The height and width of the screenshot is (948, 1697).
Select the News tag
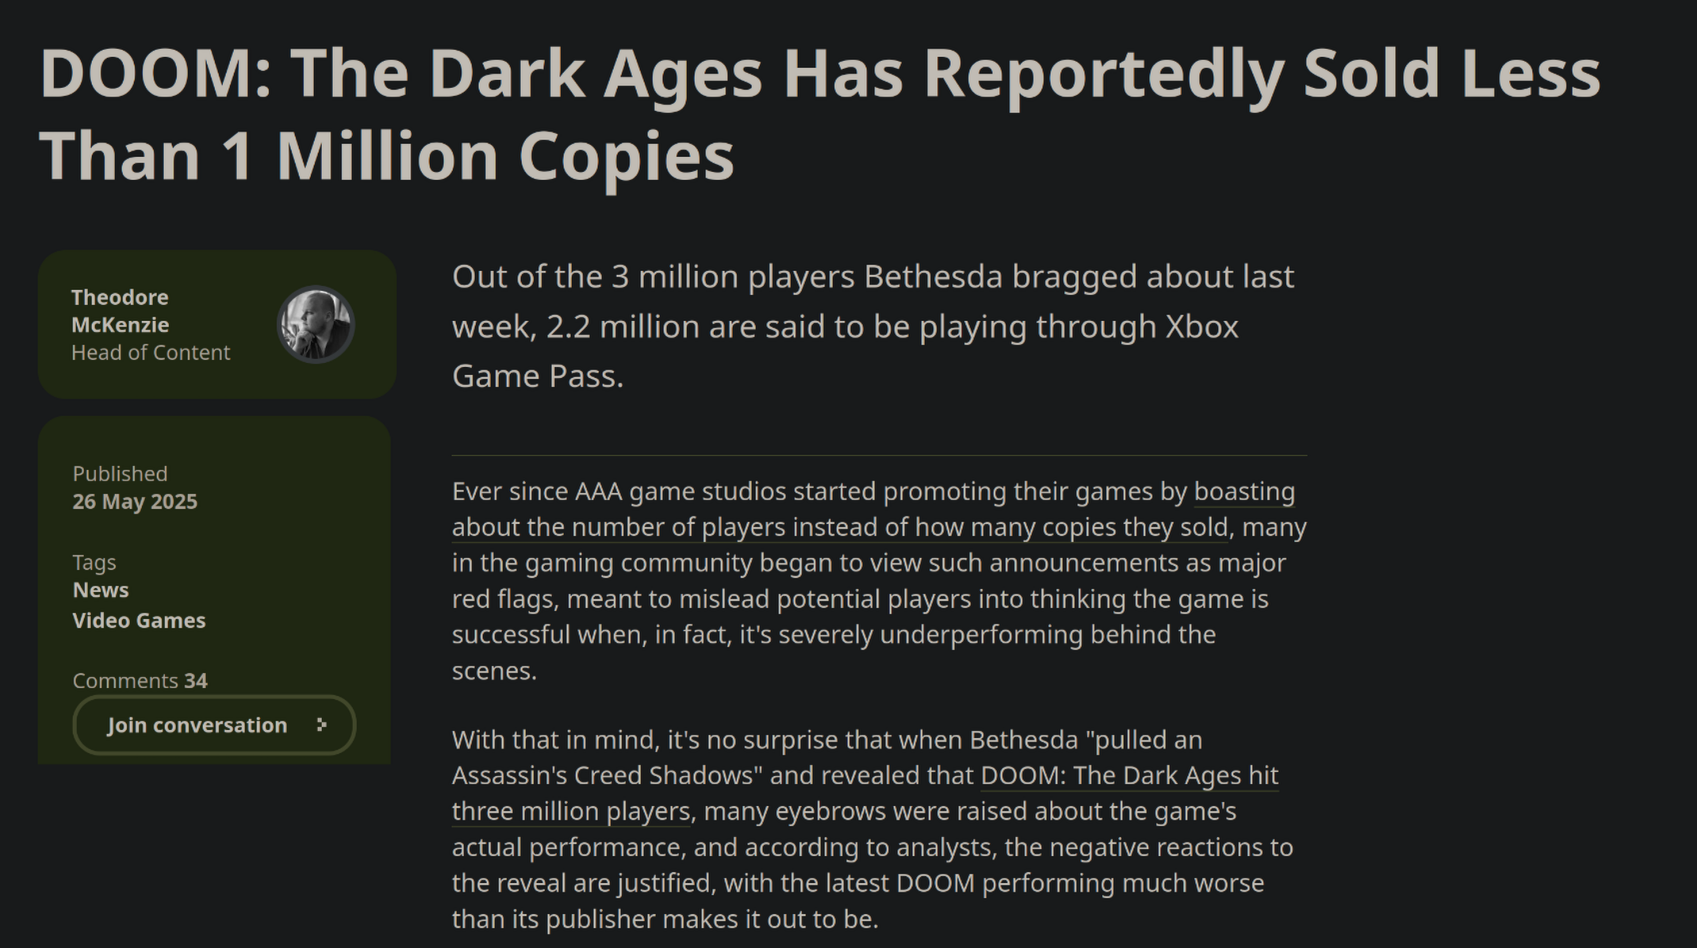(100, 590)
